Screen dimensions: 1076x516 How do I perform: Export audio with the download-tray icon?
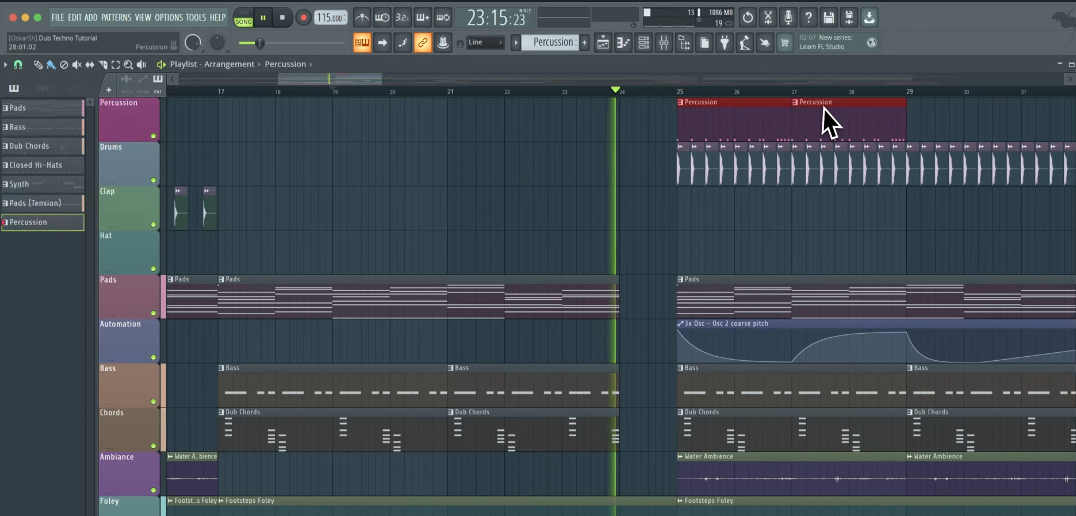pos(869,17)
